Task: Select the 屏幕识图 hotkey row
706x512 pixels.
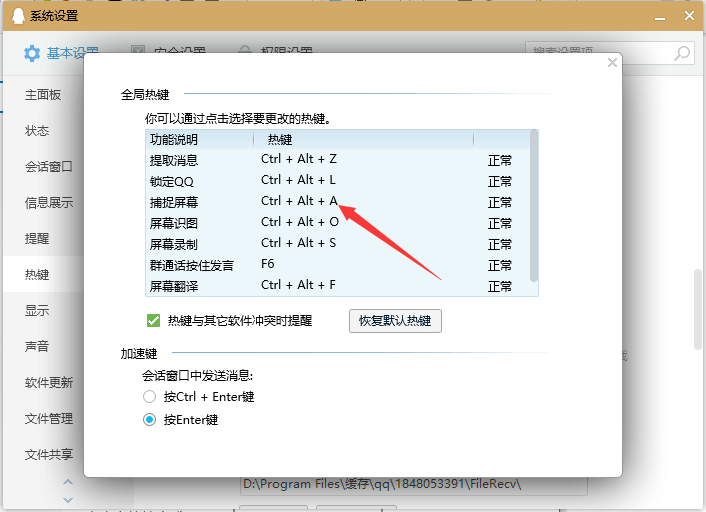Action: pos(338,223)
